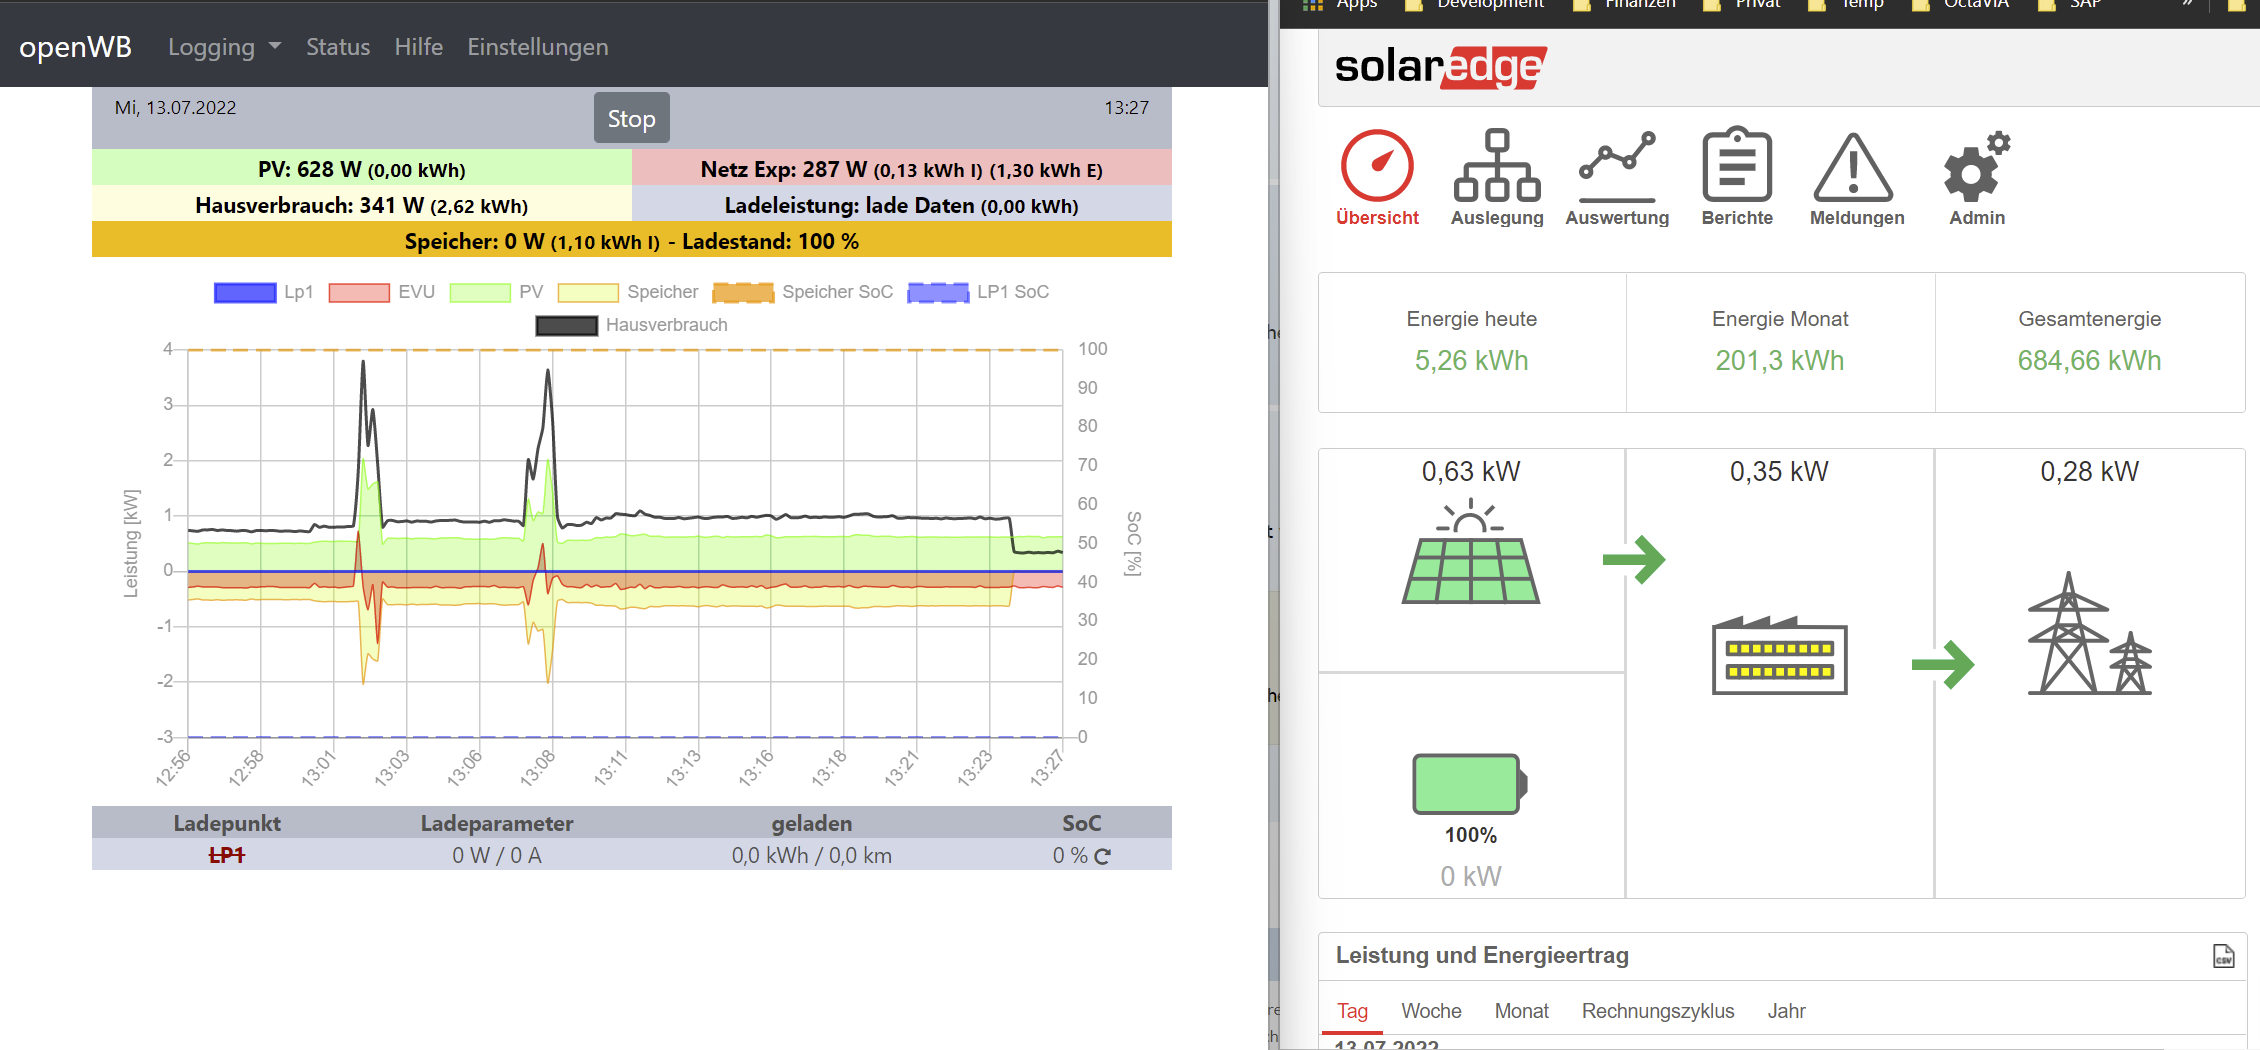Viewport: 2260px width, 1050px height.
Task: Refresh the LP1 SoC value
Action: (x=1103, y=856)
